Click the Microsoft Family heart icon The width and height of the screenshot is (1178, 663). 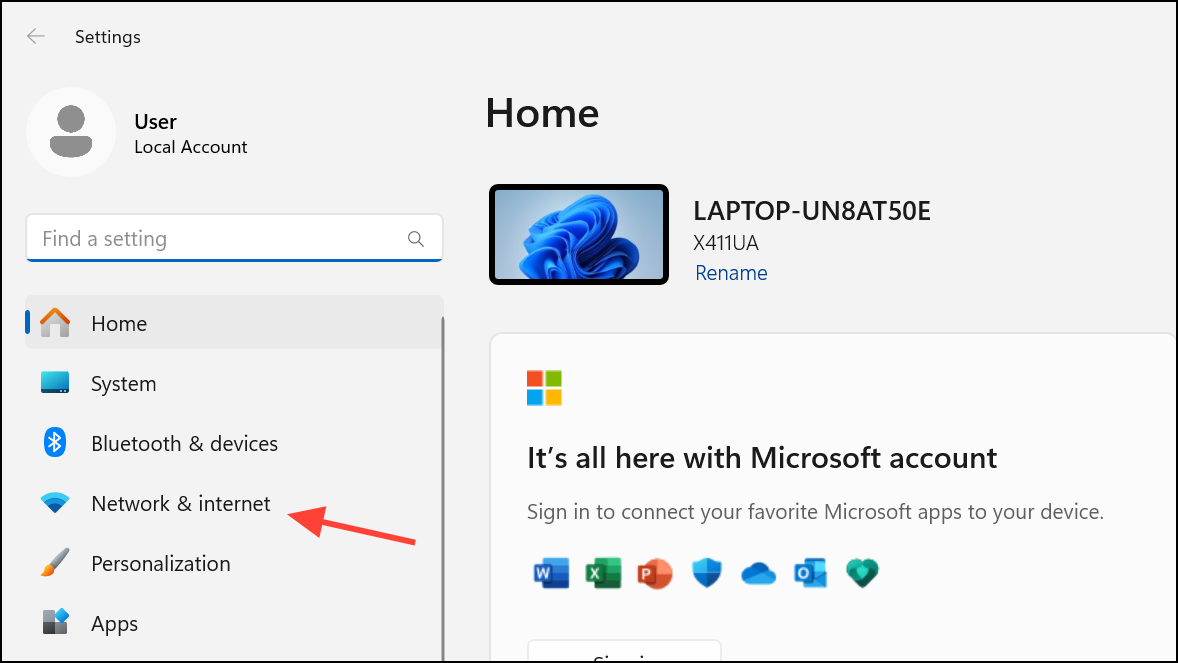point(862,572)
